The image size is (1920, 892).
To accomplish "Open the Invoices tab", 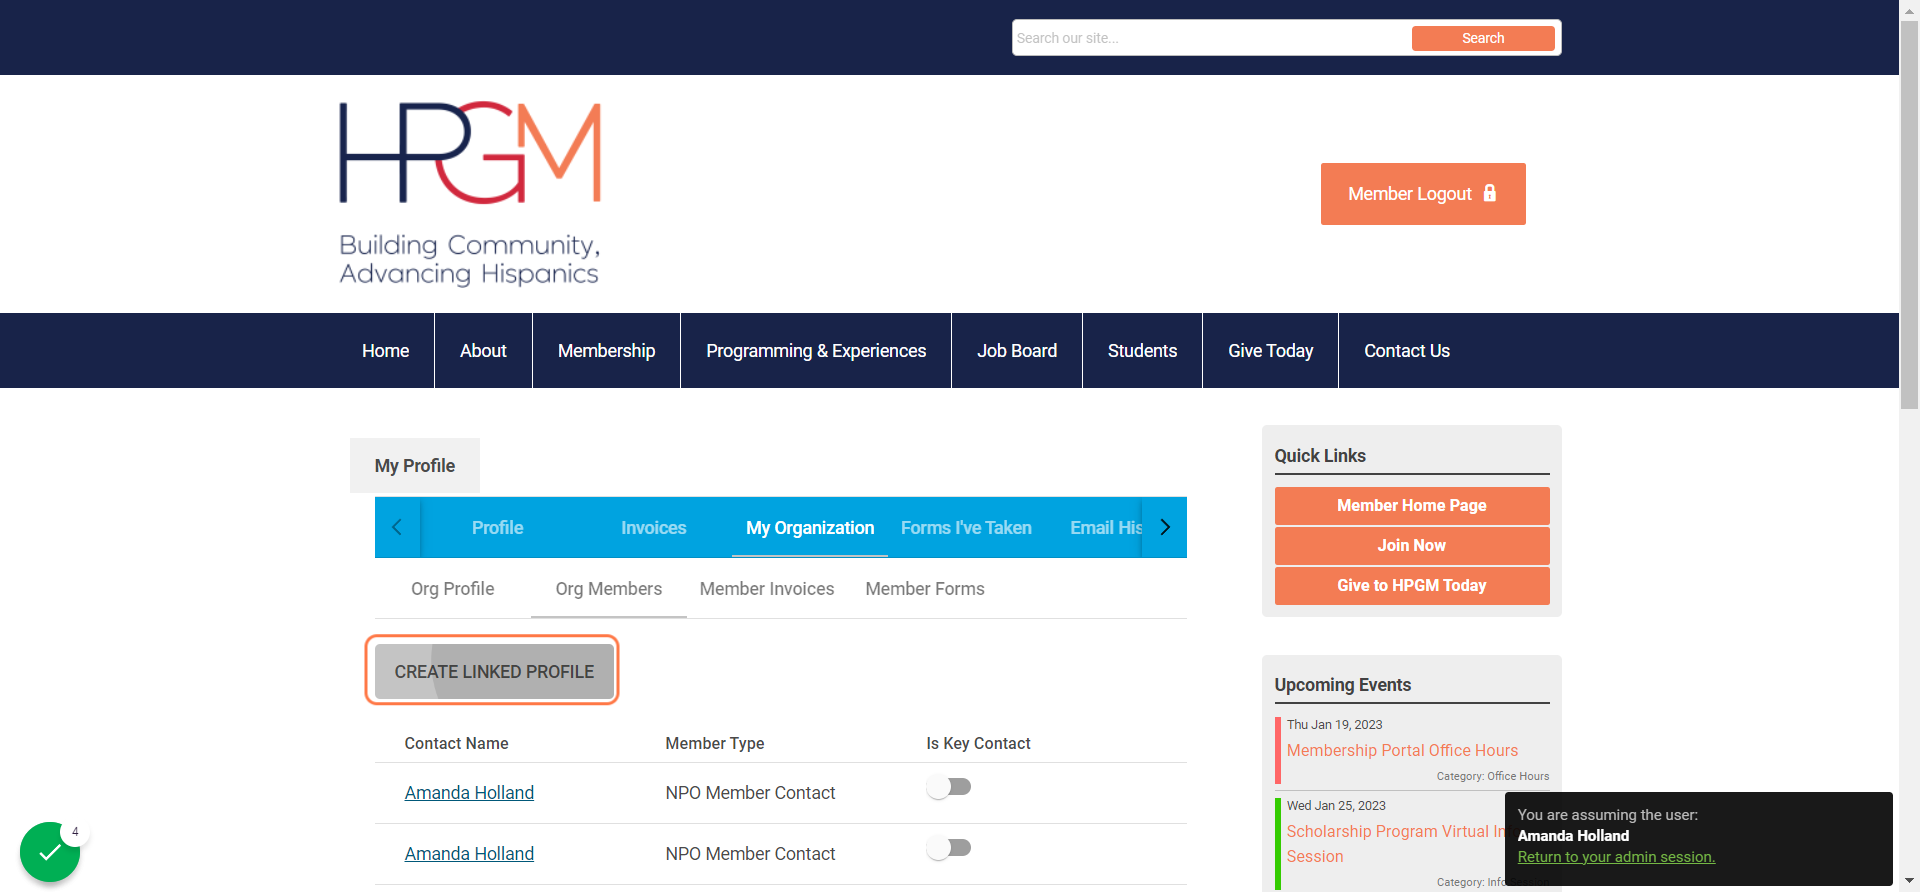I will tap(653, 527).
